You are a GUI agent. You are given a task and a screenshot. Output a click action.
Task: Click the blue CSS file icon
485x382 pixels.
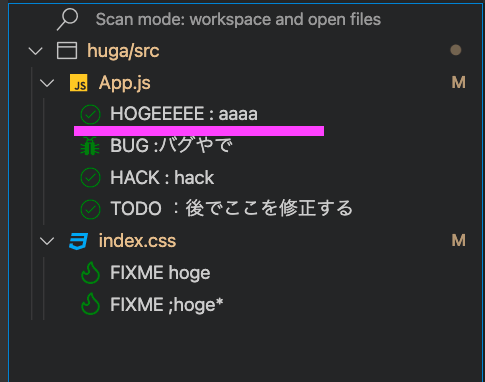(x=79, y=241)
